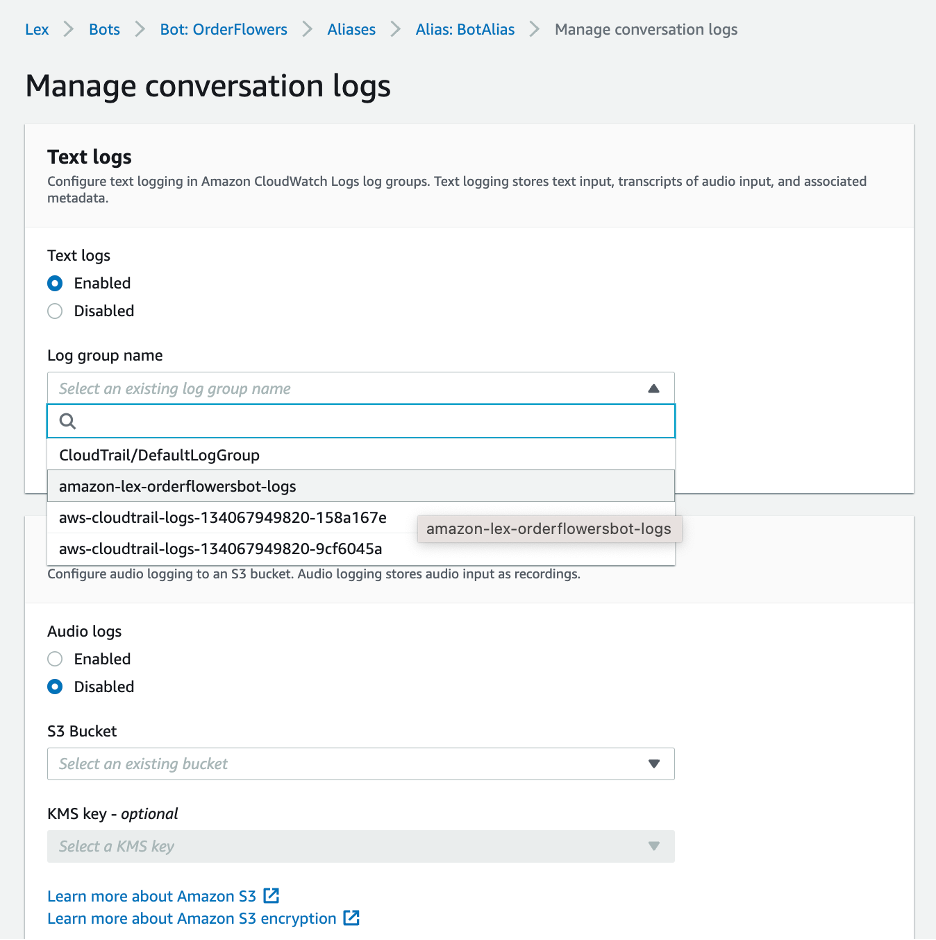Select aws-cloudtrail-logs ending in 158a167e
Screen dimensions: 936x940
pos(223,518)
